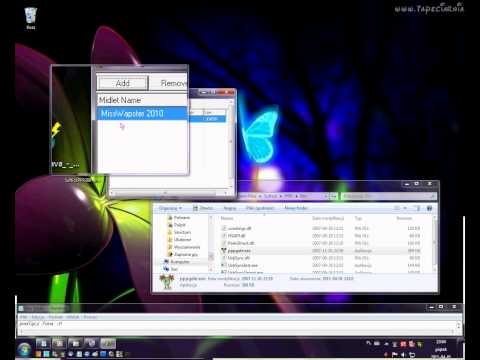
Task: Open the Edycja menu in Notepad
Action: (x=38, y=317)
